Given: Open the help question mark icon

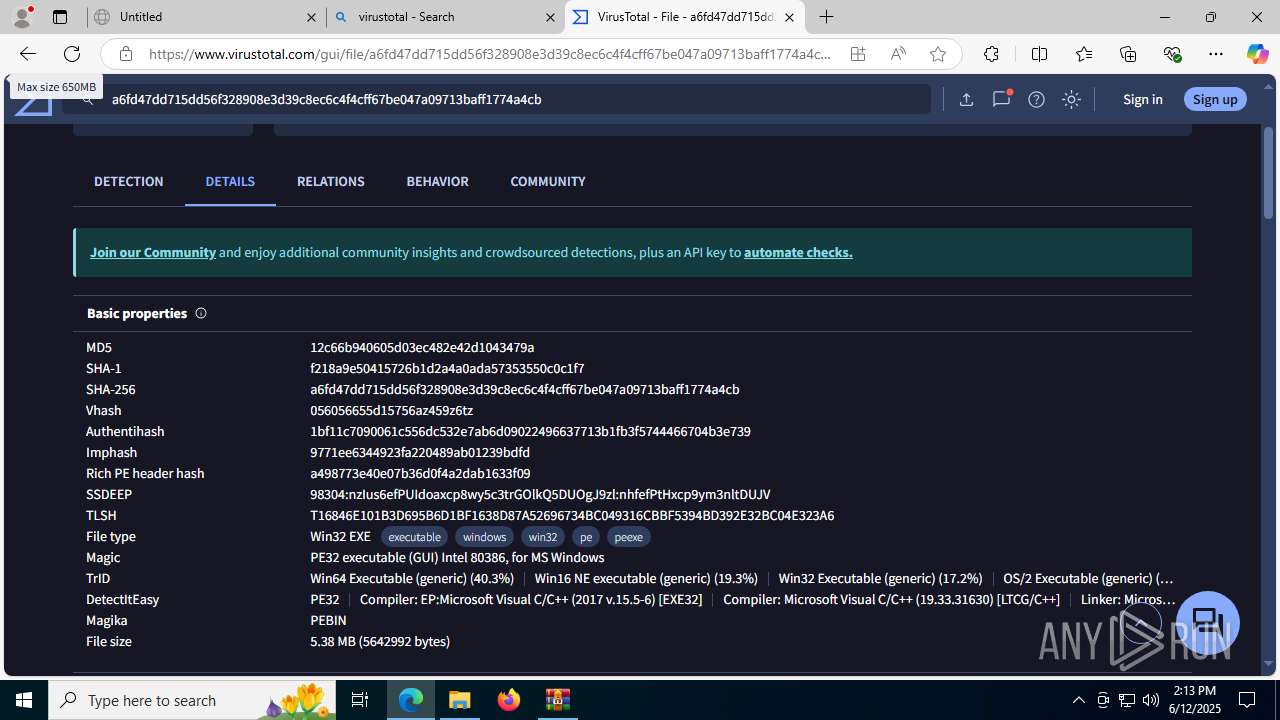Looking at the screenshot, I should point(1036,99).
